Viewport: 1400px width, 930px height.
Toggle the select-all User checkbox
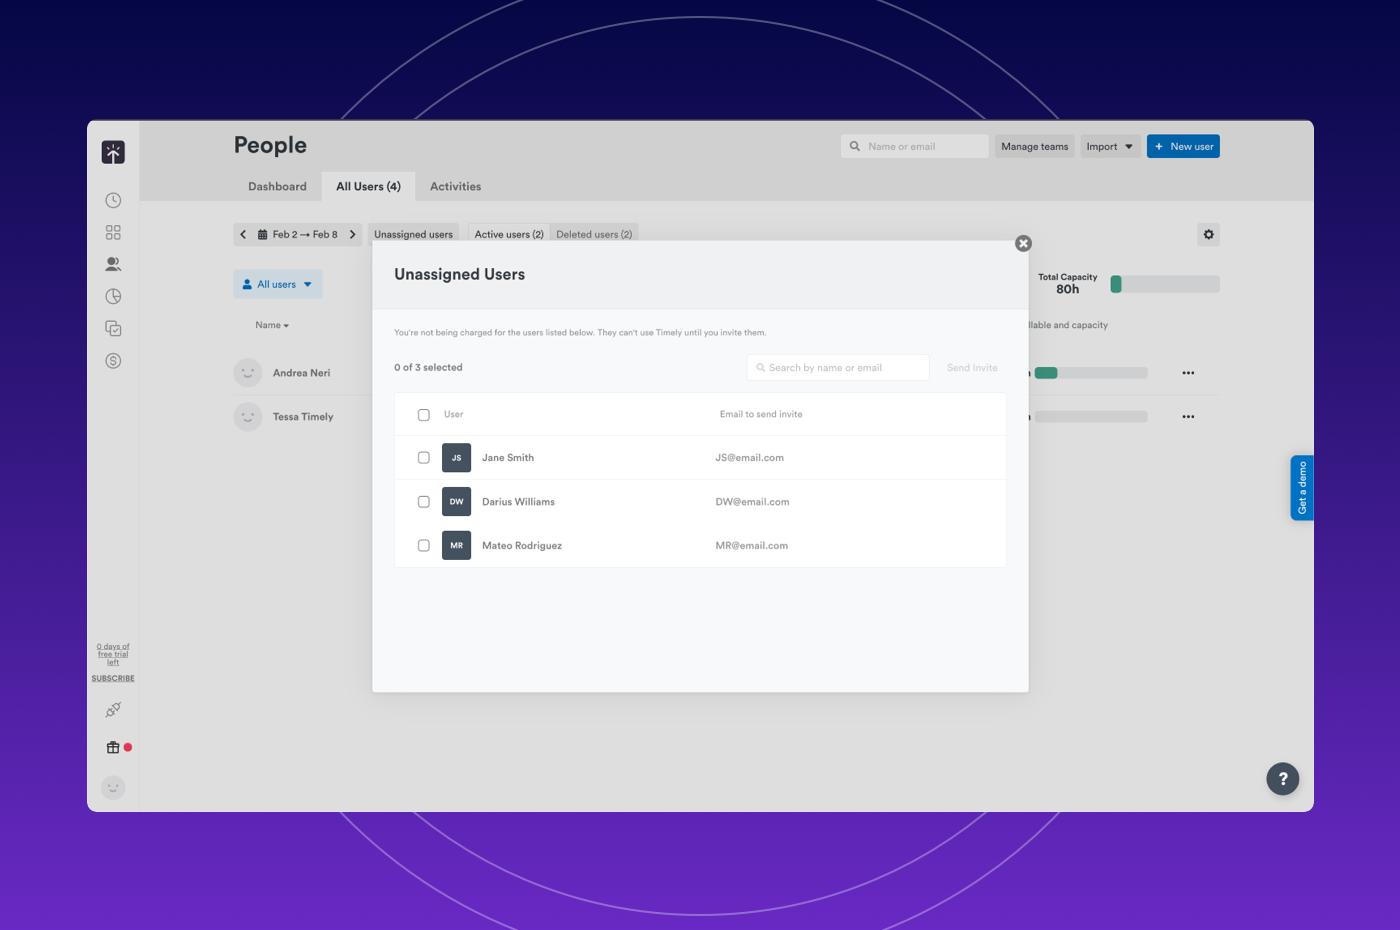[x=423, y=414]
